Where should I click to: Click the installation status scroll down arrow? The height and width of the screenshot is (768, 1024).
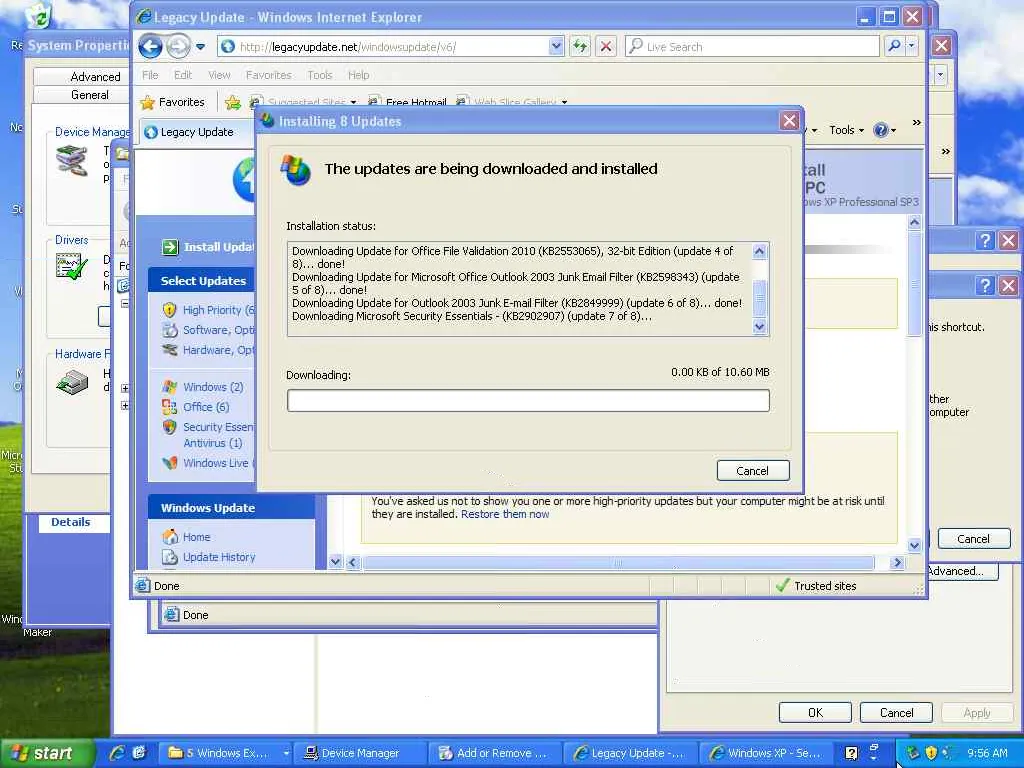(x=759, y=327)
